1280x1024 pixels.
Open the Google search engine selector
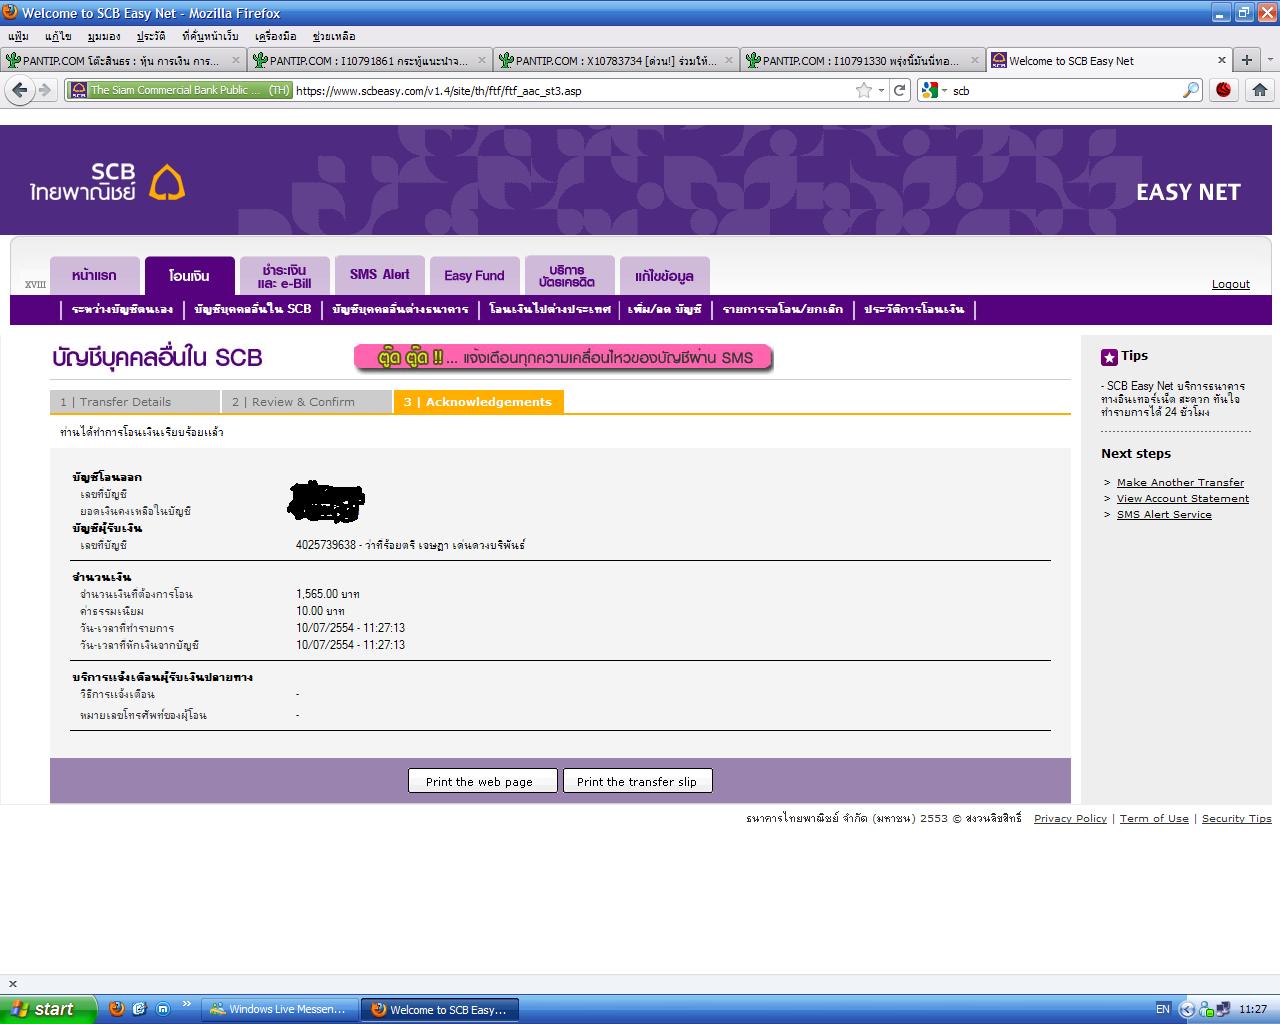point(933,90)
